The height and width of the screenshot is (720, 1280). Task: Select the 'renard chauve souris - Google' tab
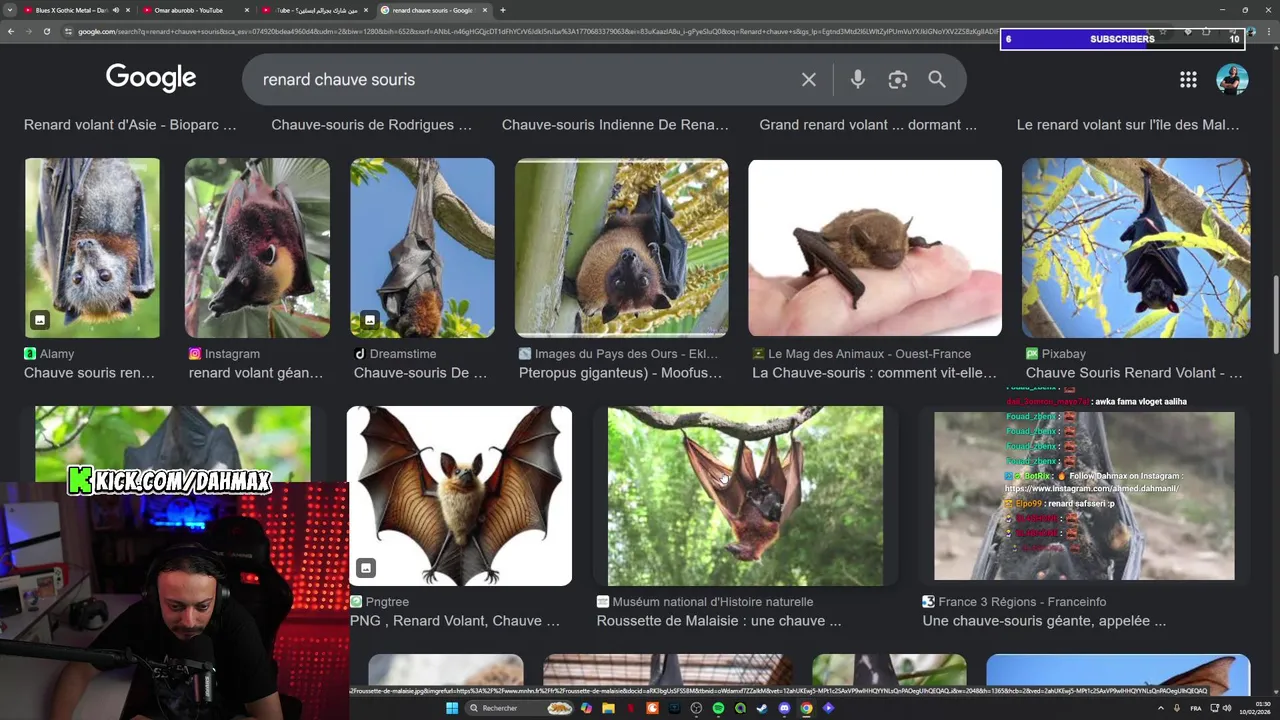(434, 10)
